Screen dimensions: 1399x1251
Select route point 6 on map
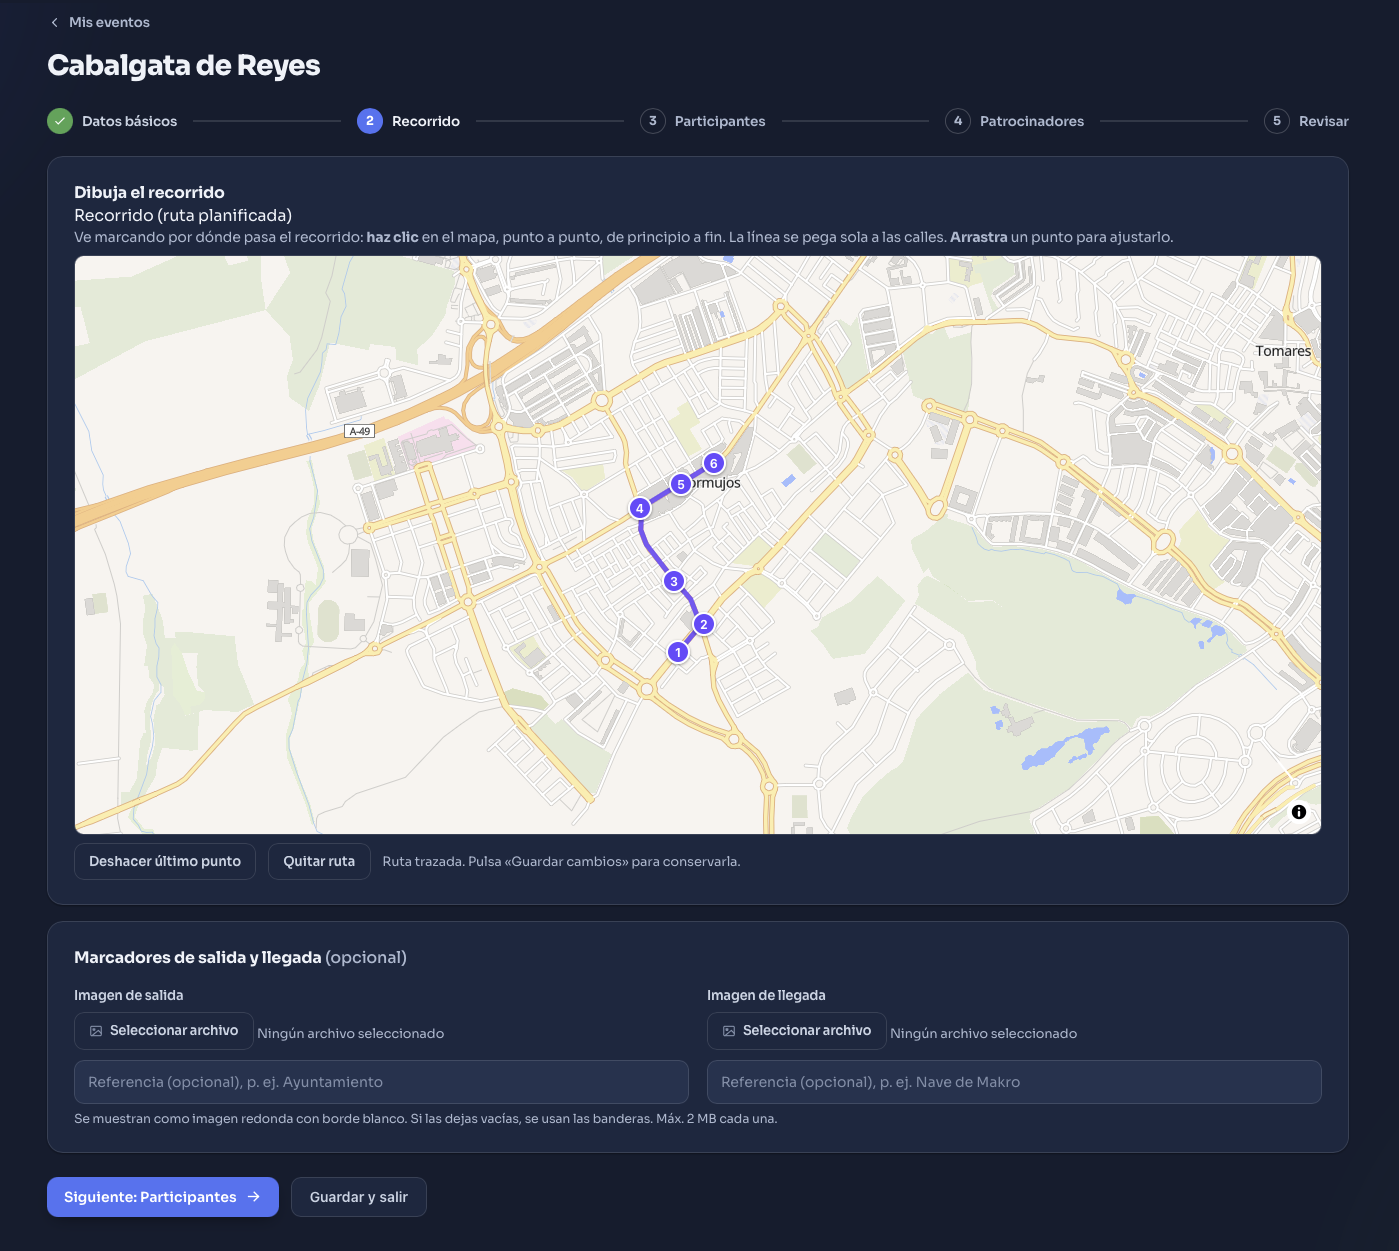[713, 463]
